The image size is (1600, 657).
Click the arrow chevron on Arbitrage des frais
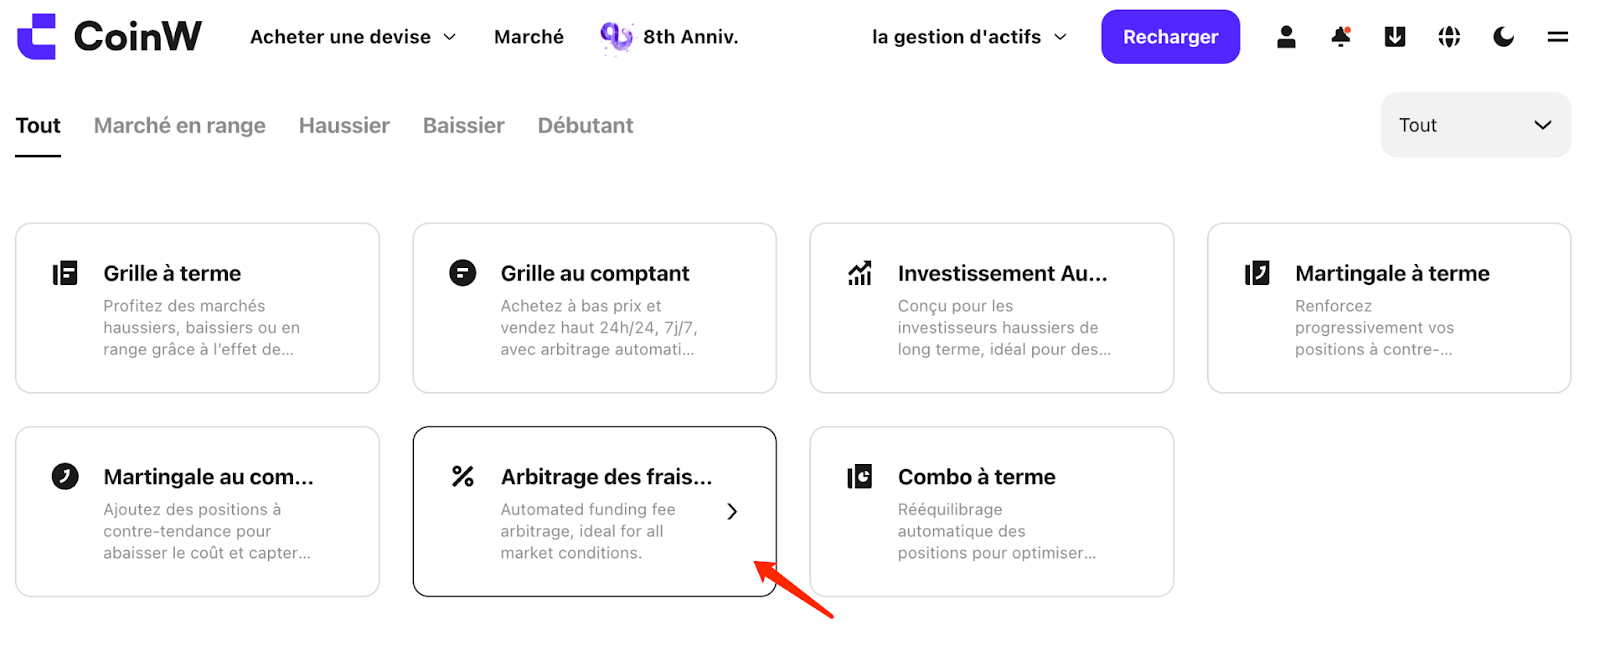coord(732,511)
